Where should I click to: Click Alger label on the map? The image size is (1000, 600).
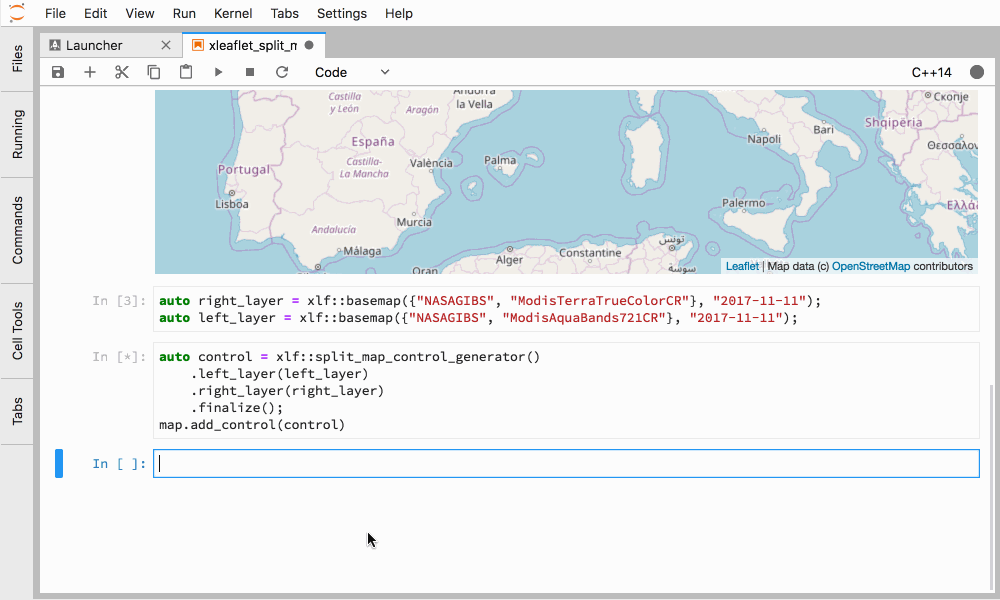click(510, 260)
